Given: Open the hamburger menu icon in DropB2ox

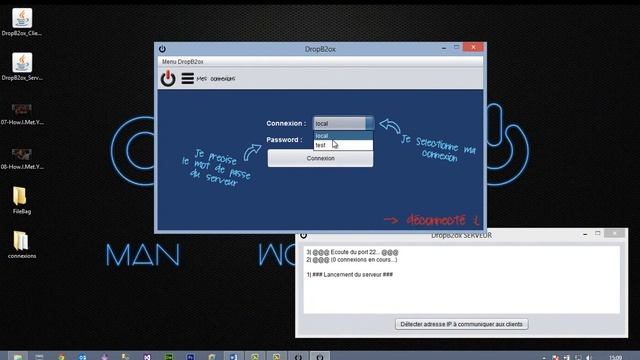Looking at the screenshot, I should (x=187, y=78).
